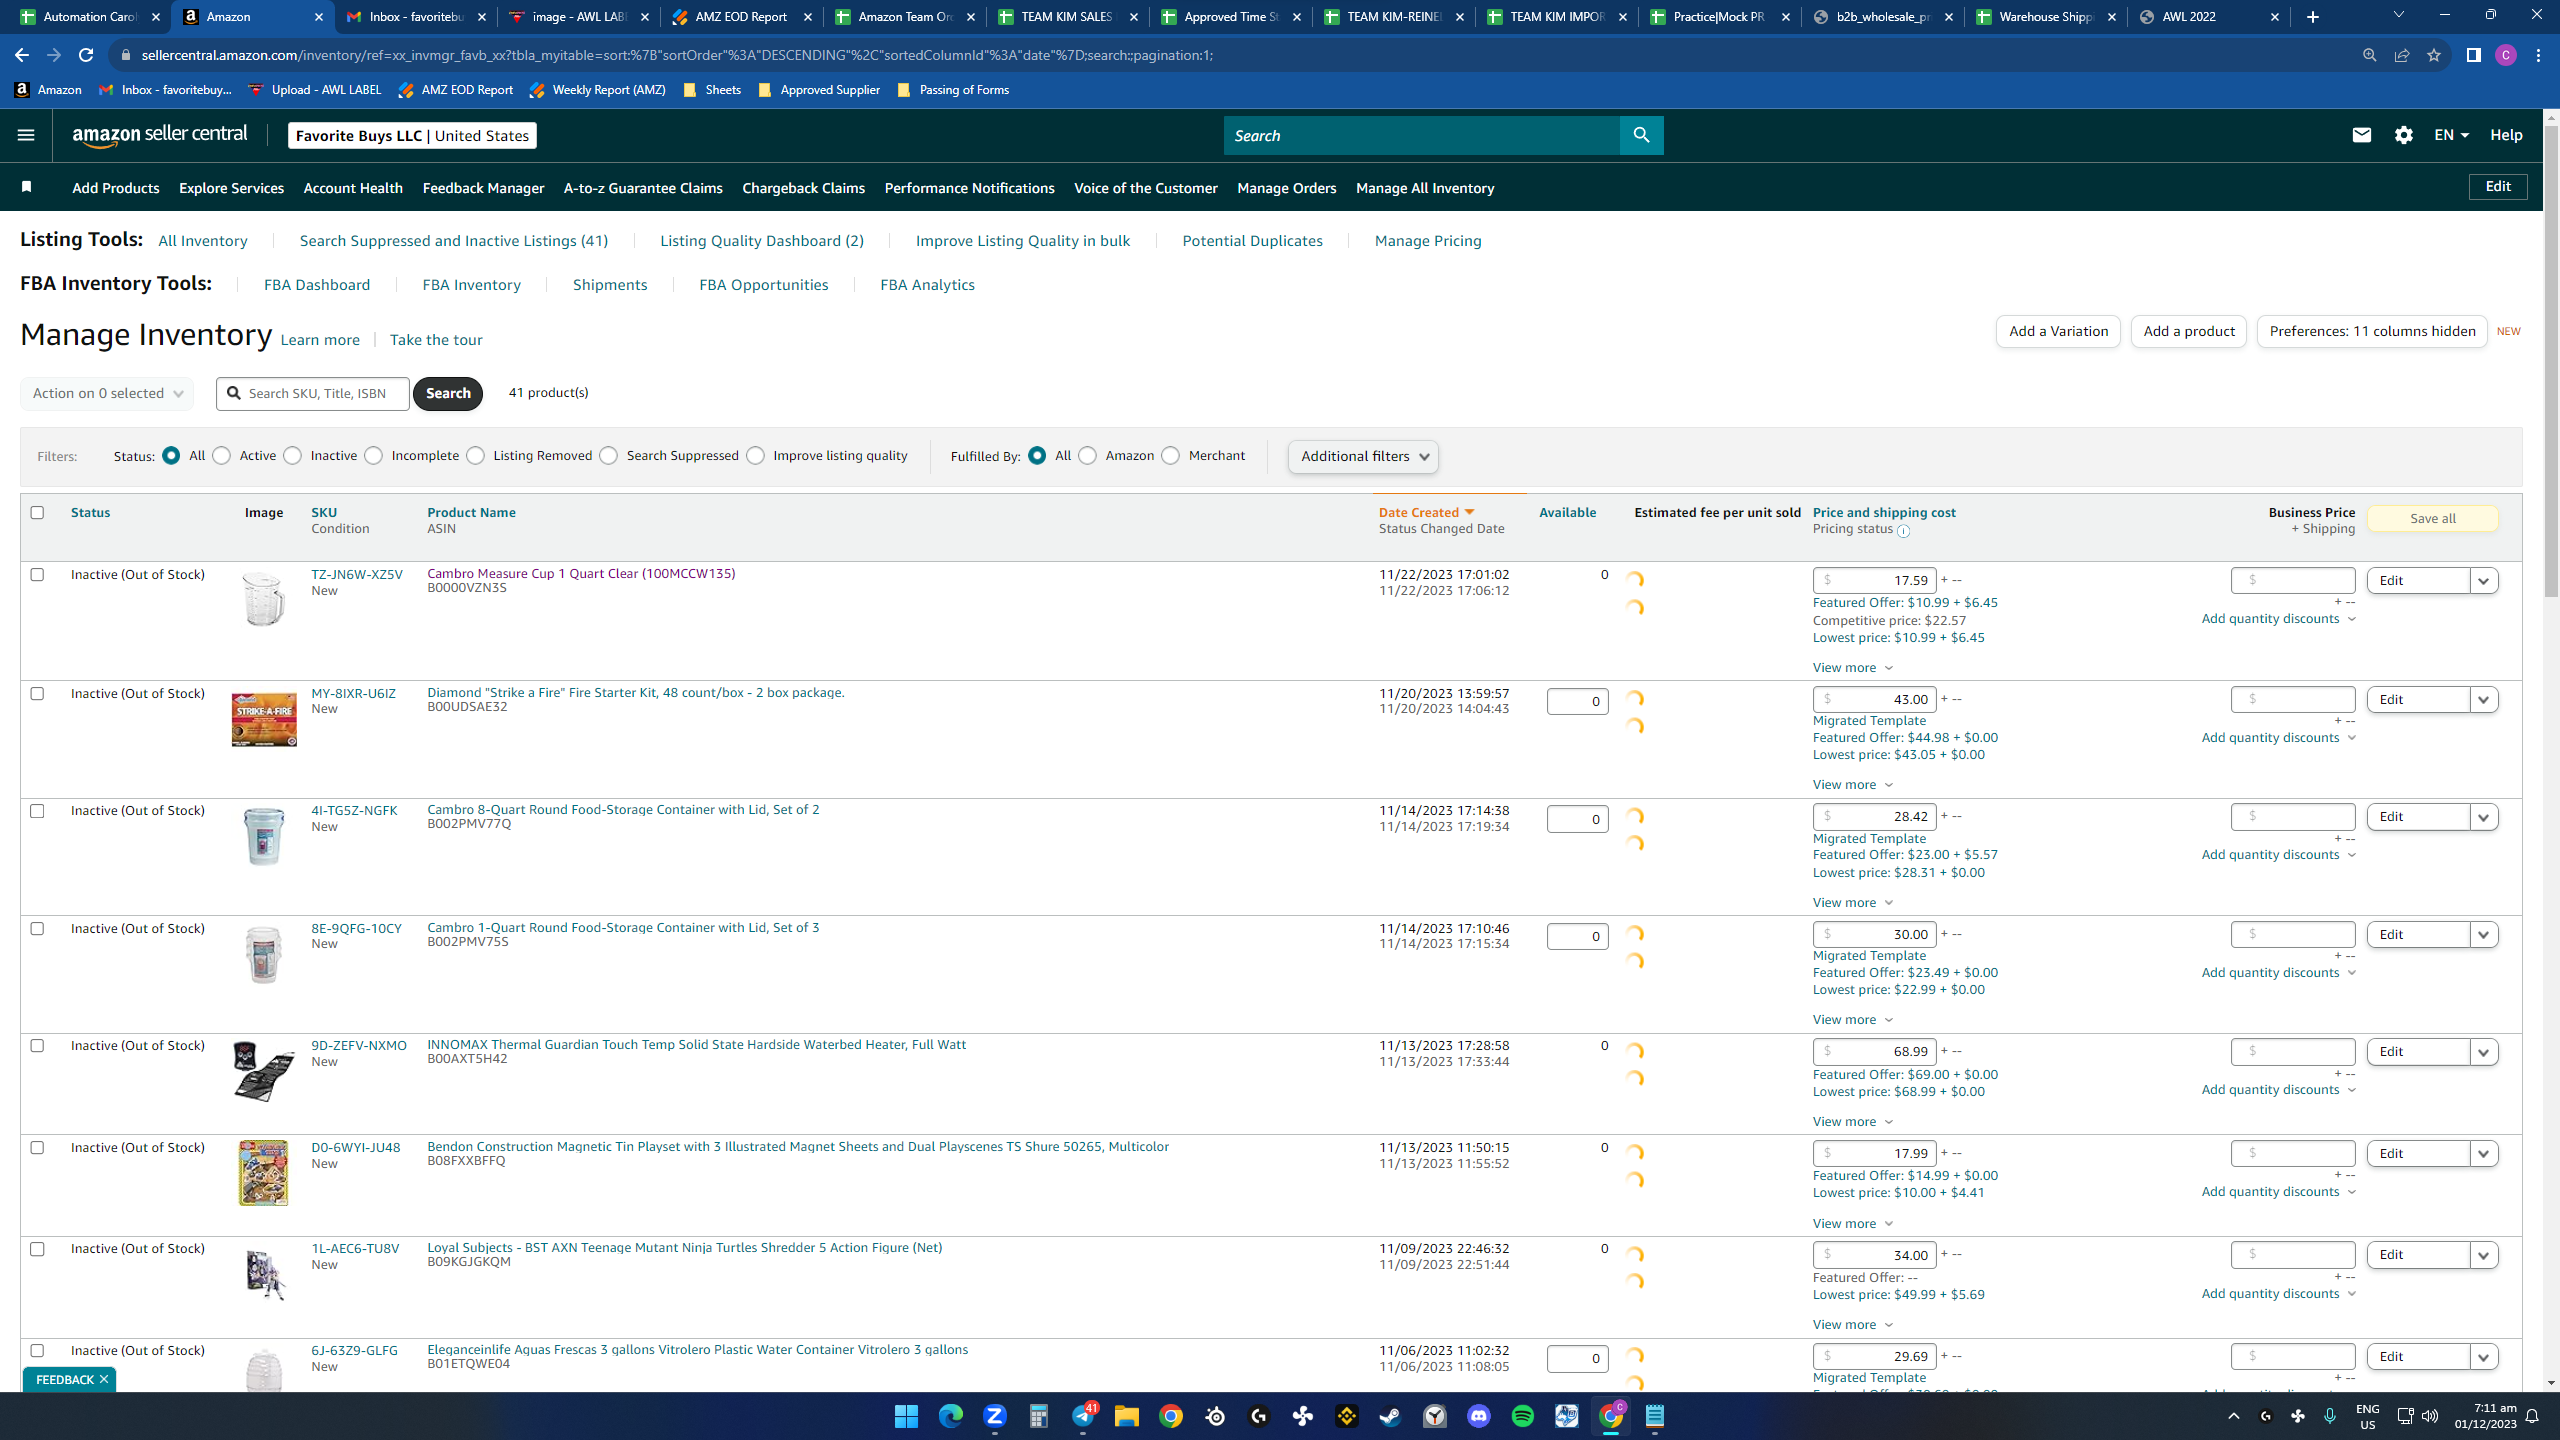The image size is (2560, 1440).
Task: Click the Add a Variation button
Action: pyautogui.click(x=2058, y=331)
